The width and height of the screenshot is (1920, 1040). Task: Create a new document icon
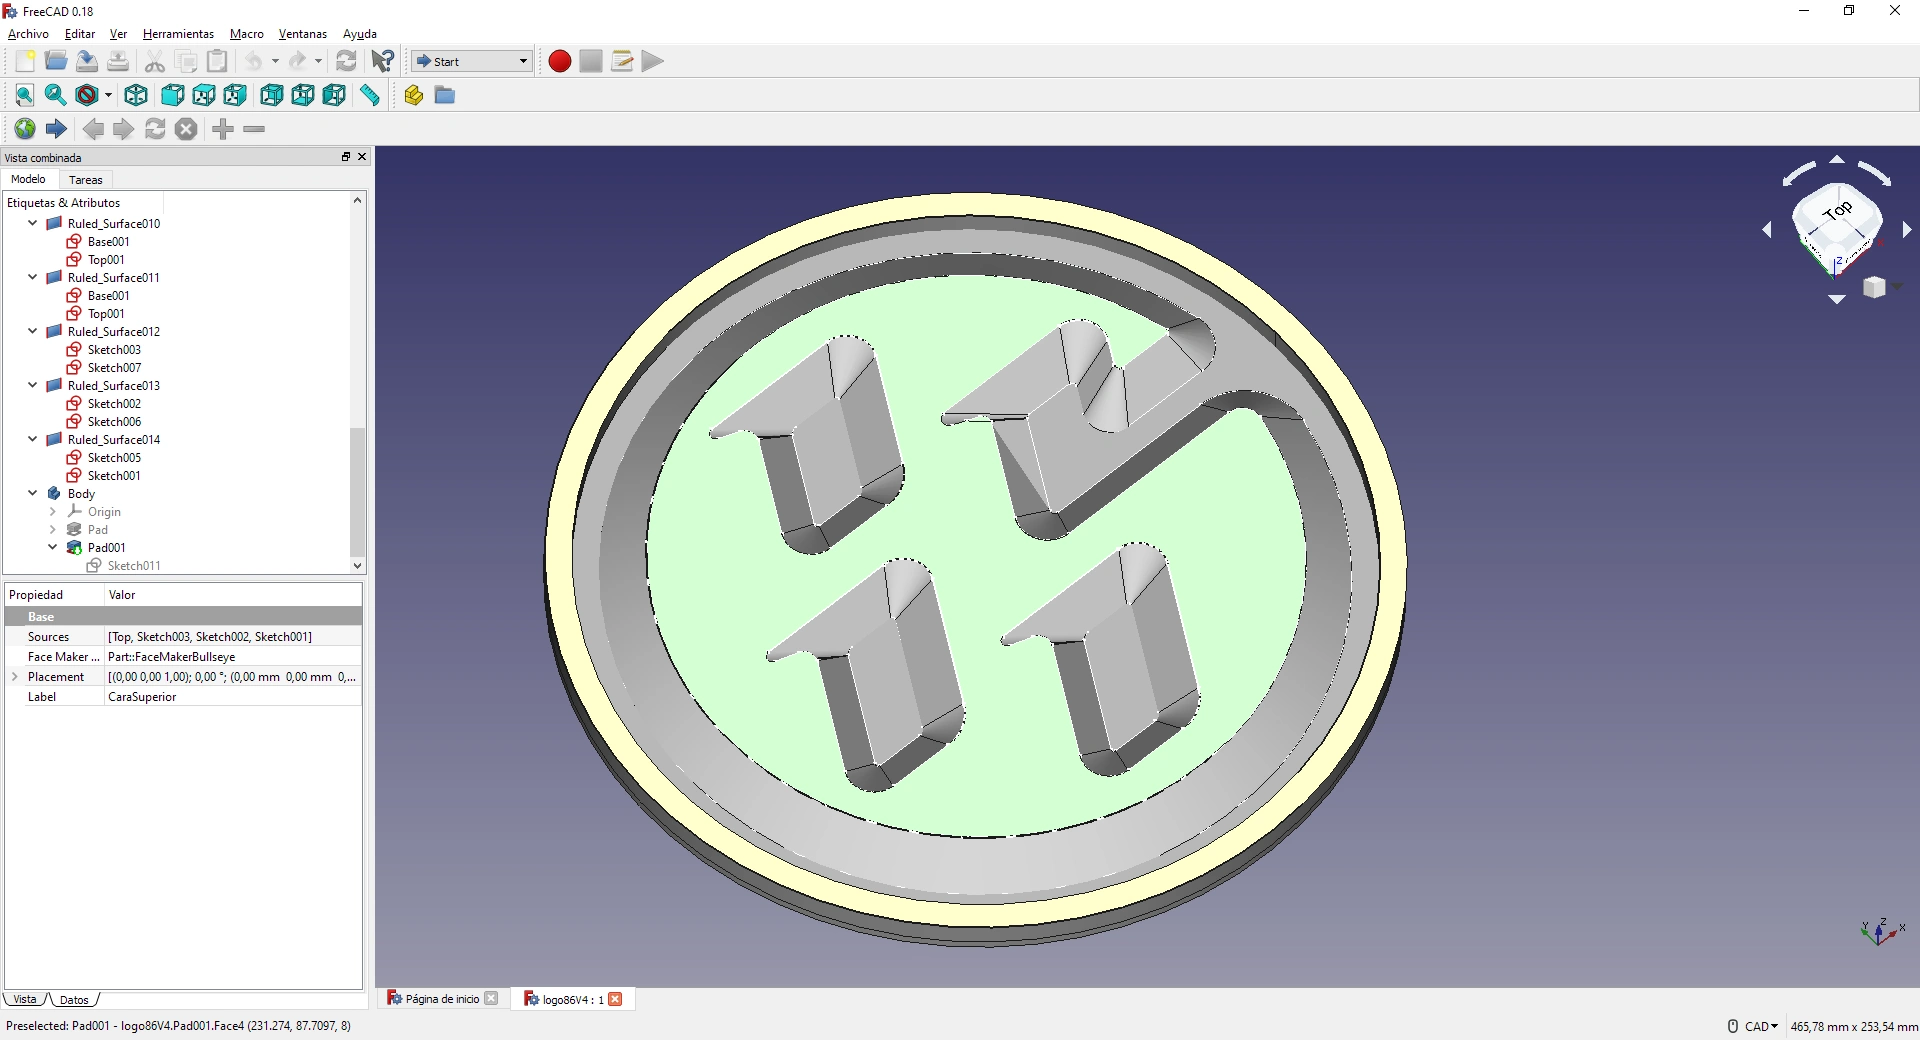click(24, 61)
